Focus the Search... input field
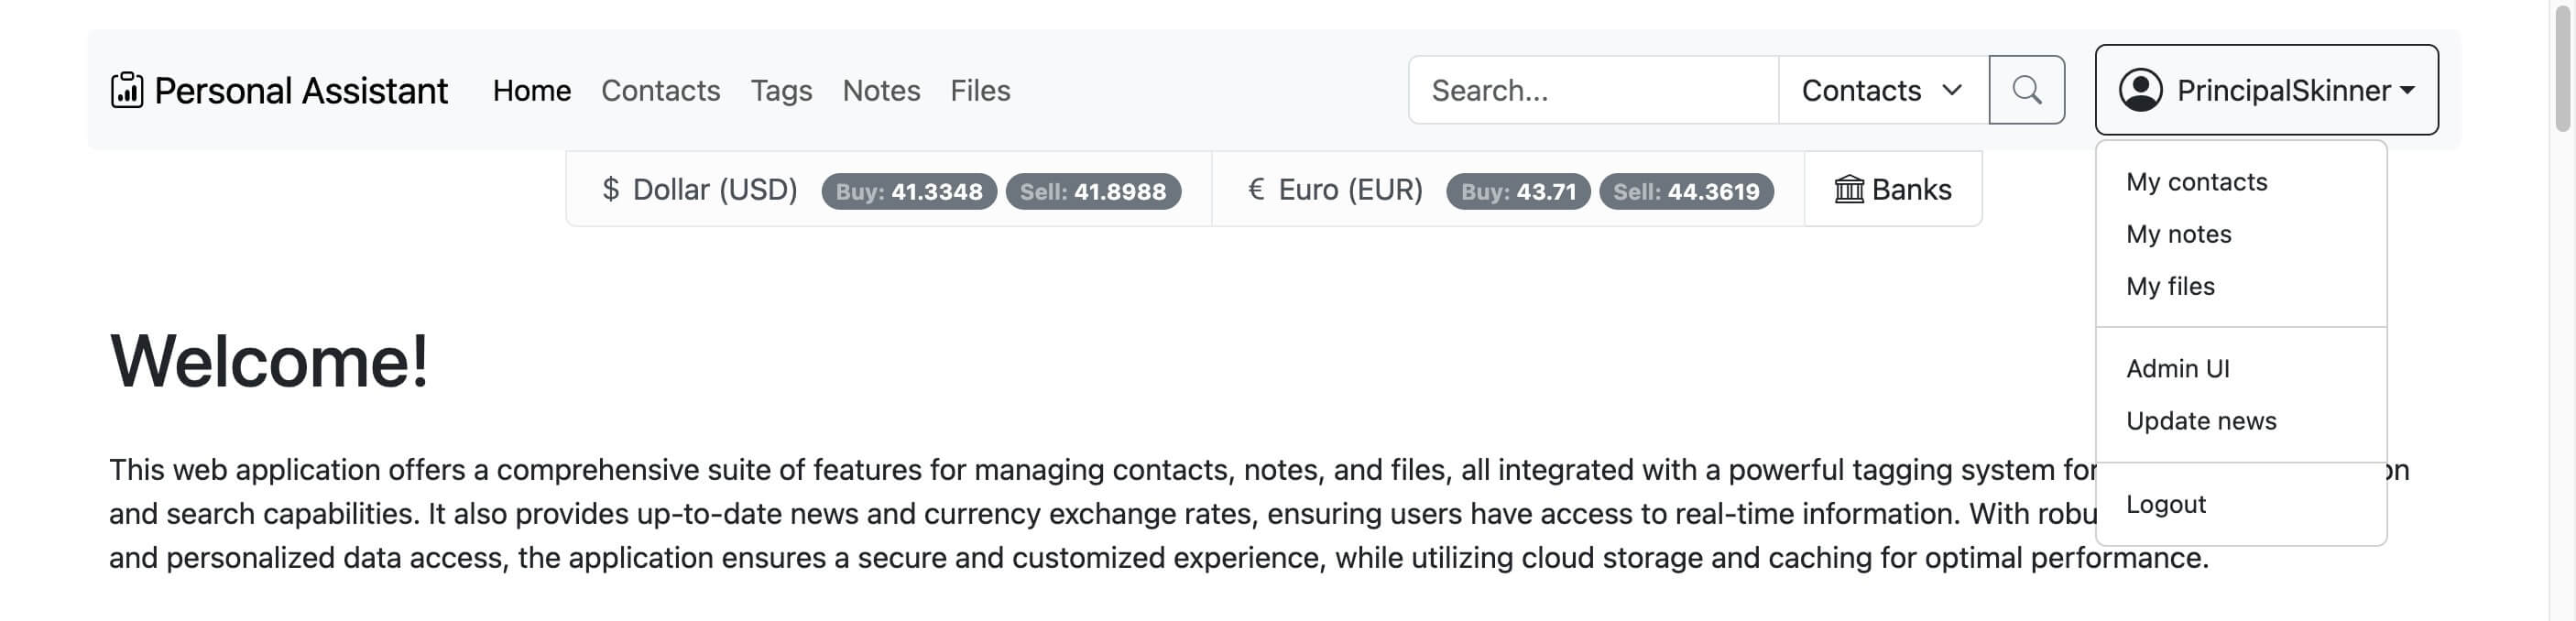This screenshot has width=2576, height=621. click(1594, 90)
